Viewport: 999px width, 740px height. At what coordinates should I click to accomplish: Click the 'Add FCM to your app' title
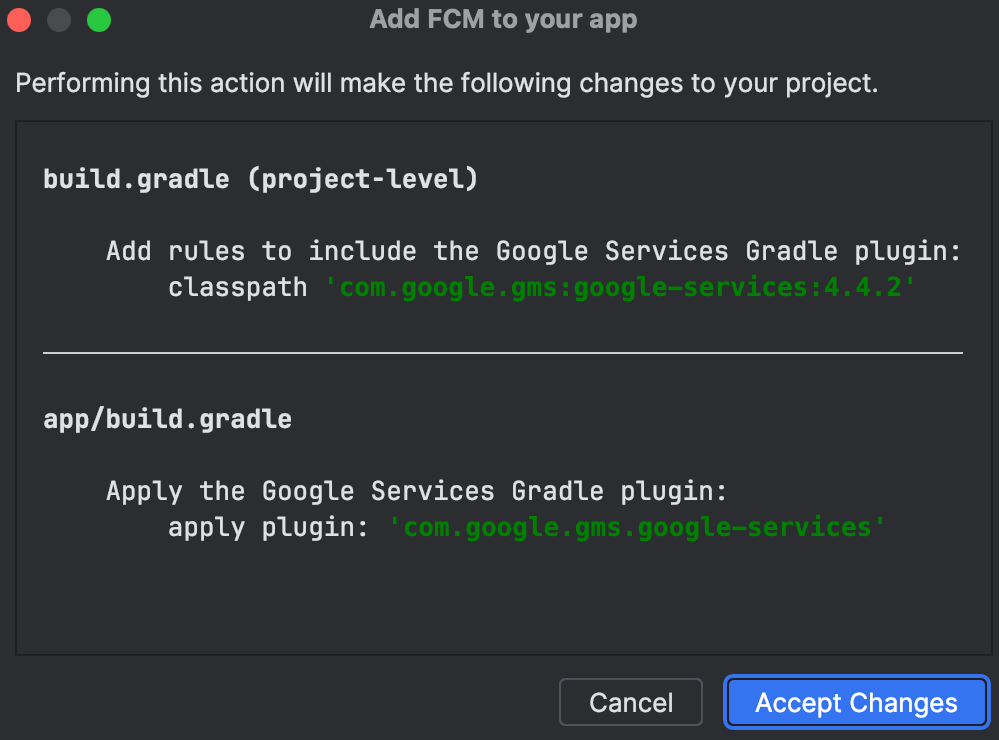(503, 19)
